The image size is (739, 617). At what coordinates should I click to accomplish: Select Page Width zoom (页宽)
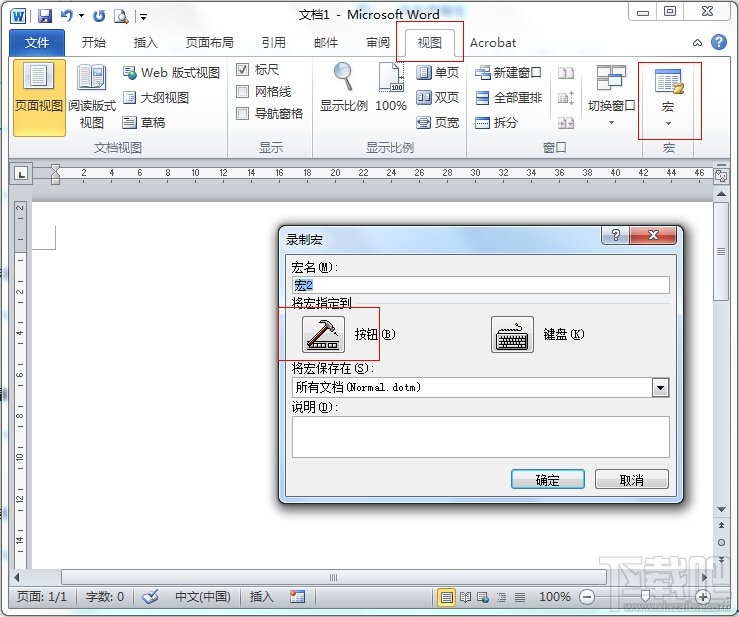(438, 123)
